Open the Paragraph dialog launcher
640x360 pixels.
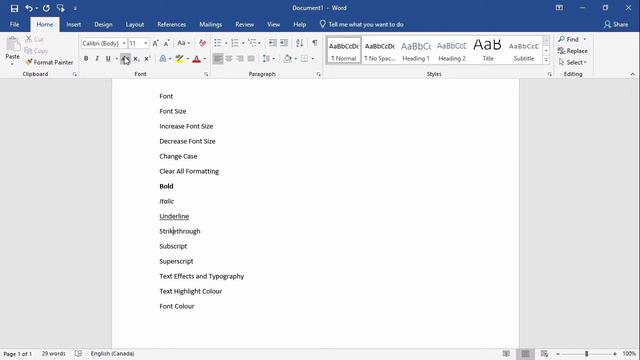pos(318,74)
